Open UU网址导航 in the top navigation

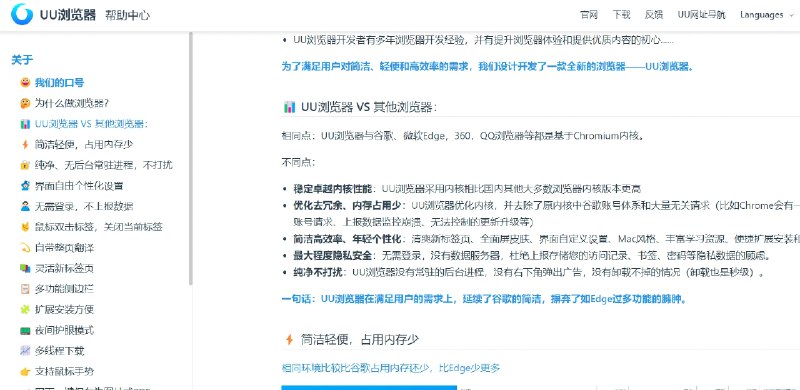coord(701,15)
